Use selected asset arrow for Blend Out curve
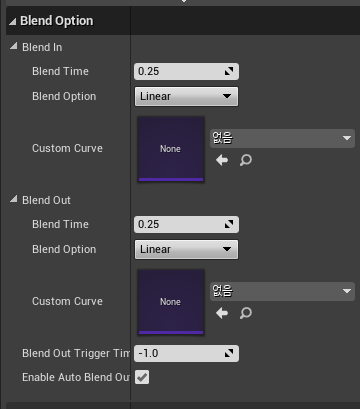The image size is (360, 409). (x=222, y=313)
